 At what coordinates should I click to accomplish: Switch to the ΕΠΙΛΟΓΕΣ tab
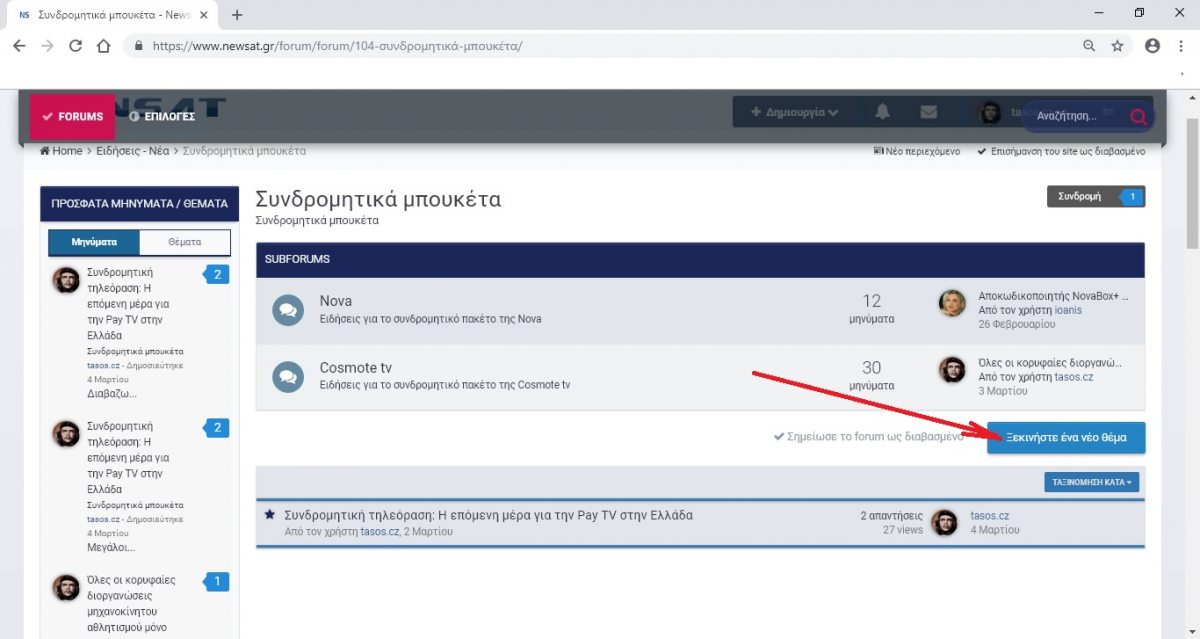point(162,116)
